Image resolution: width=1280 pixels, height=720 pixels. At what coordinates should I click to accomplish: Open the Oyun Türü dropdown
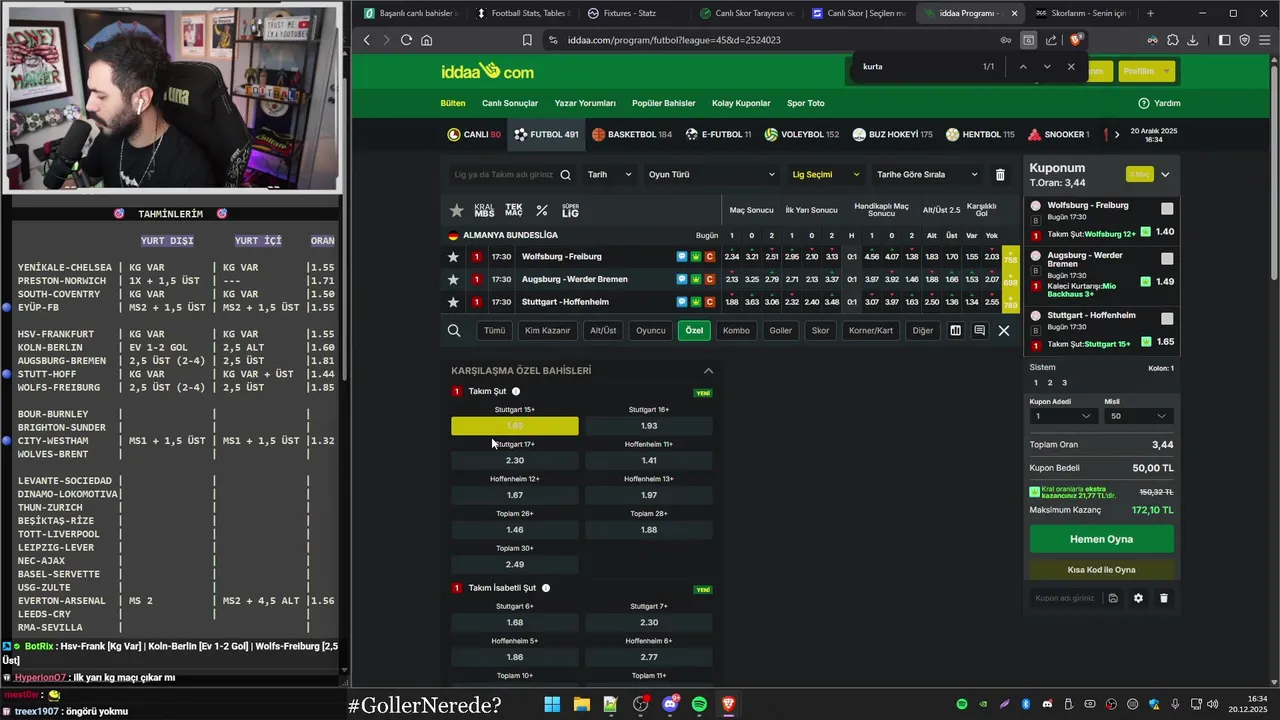coord(711,174)
